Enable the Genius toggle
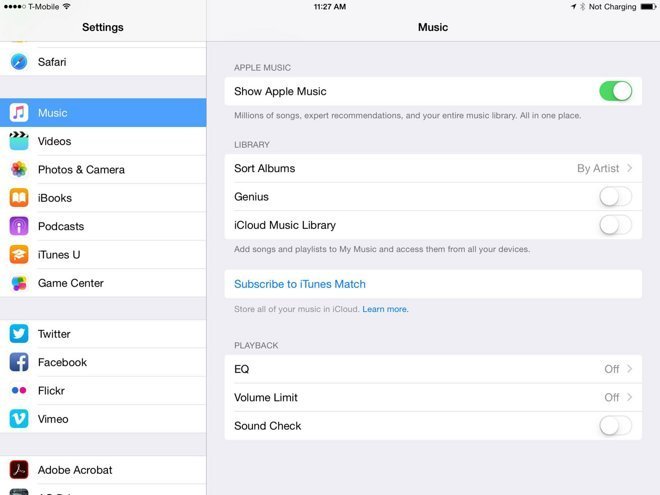 tap(615, 197)
